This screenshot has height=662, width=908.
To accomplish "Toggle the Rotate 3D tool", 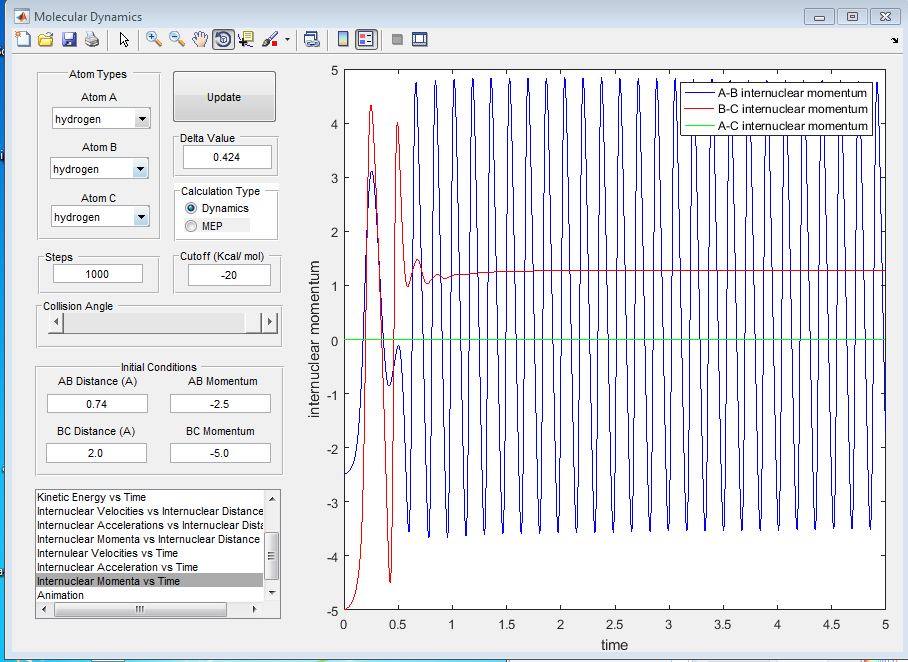I will tap(223, 40).
